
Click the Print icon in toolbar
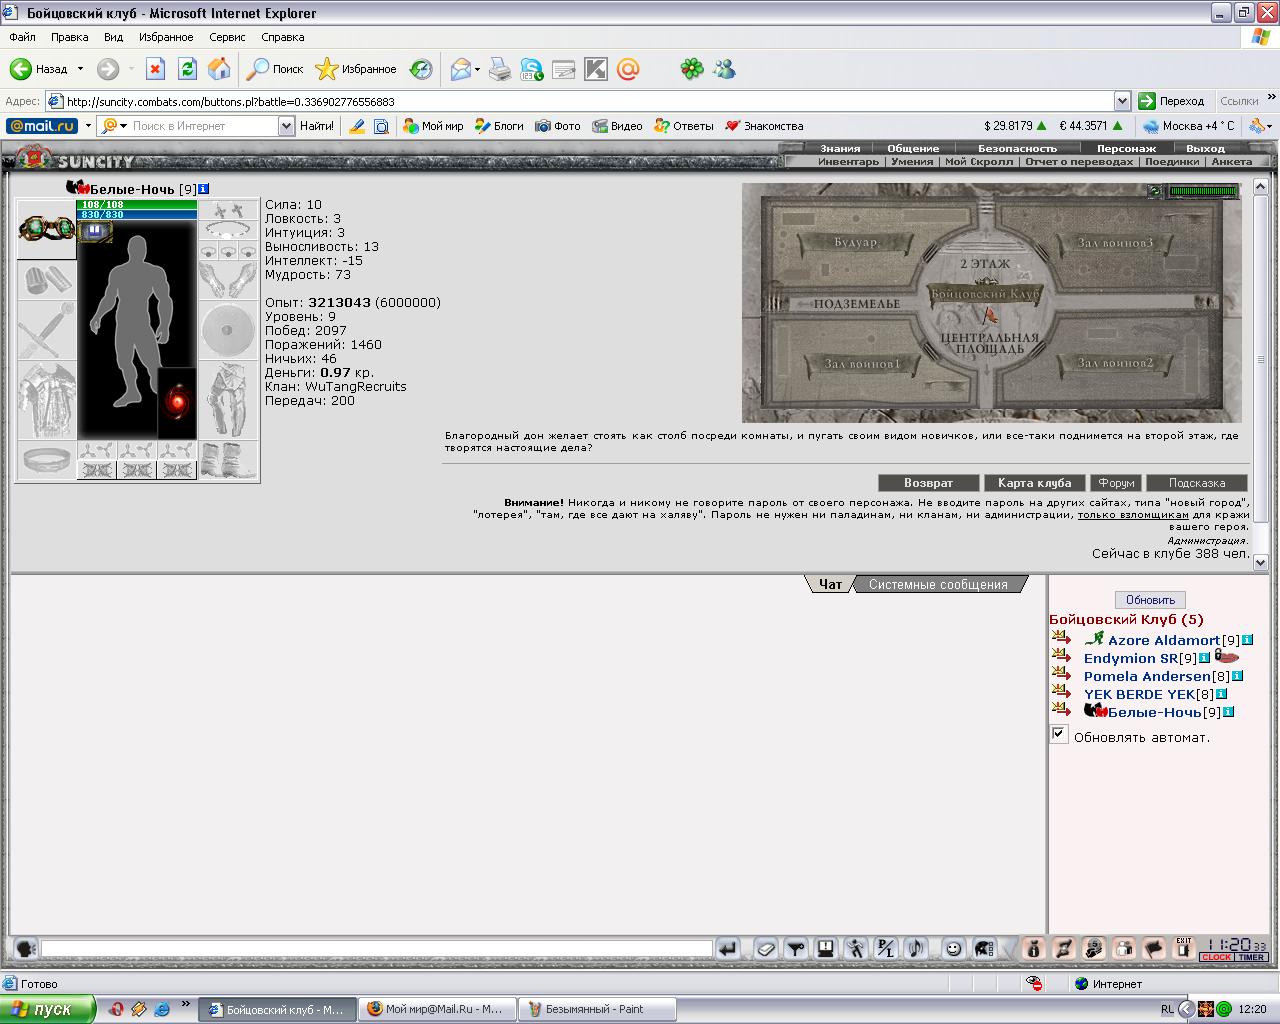(x=500, y=69)
